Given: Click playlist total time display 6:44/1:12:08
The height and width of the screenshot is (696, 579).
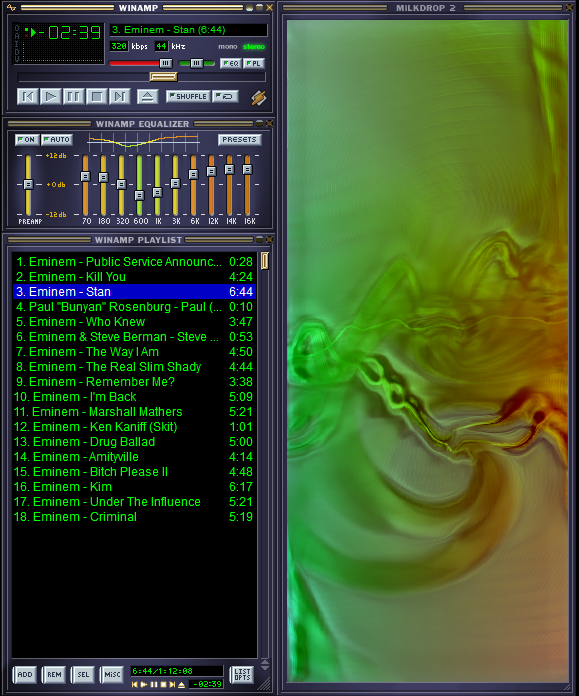Looking at the screenshot, I should click(176, 671).
